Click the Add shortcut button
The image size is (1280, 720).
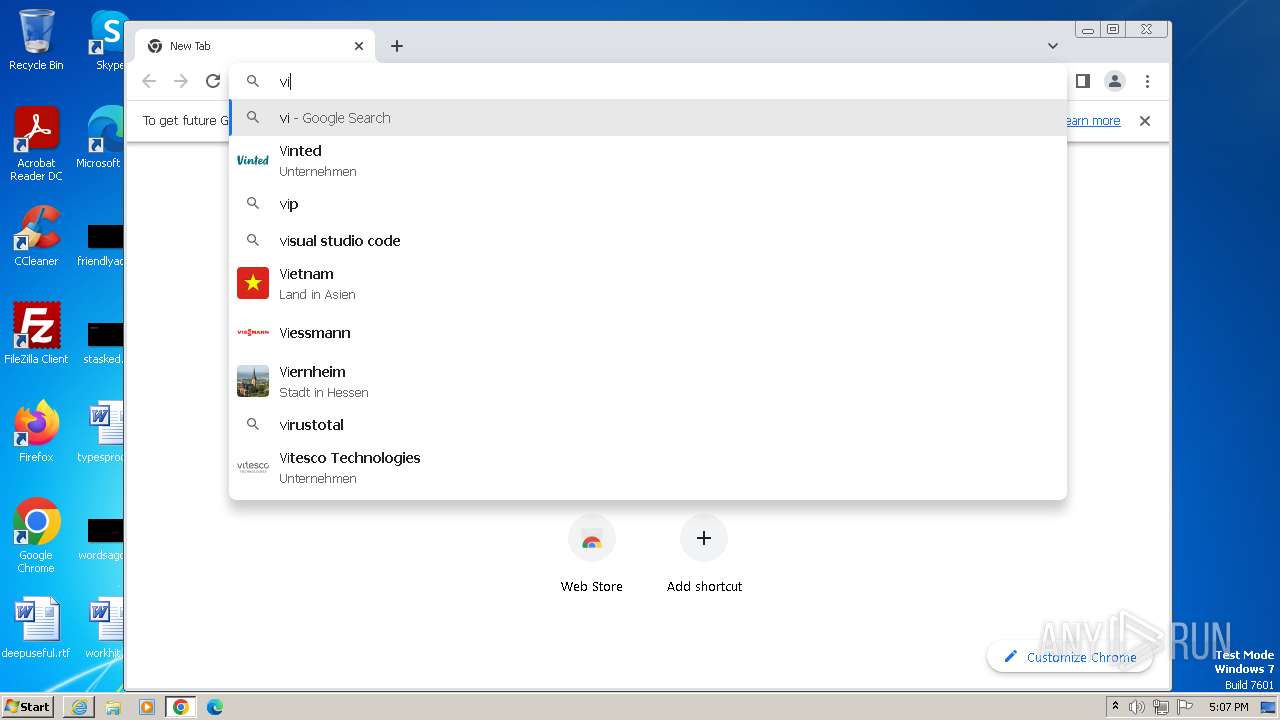point(704,555)
